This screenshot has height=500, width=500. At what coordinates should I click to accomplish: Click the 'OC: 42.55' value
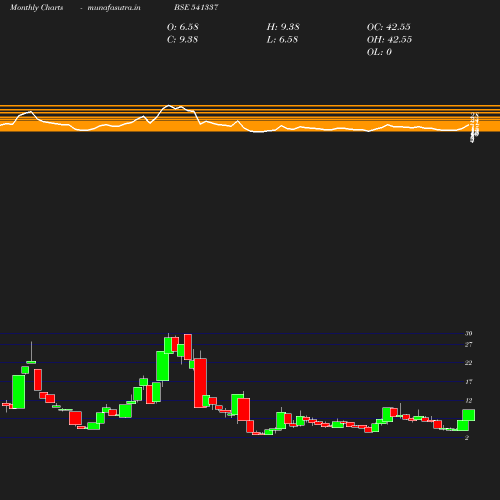pos(389,27)
